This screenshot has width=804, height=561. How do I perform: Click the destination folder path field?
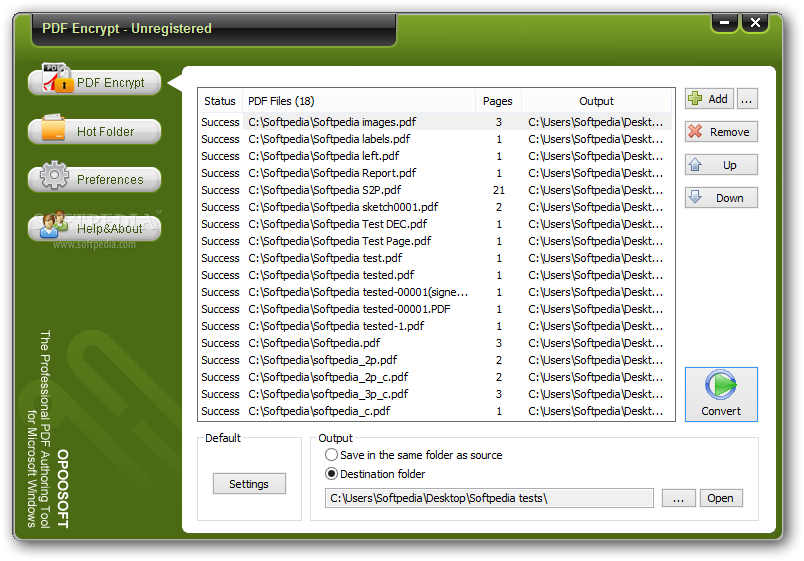(x=489, y=498)
